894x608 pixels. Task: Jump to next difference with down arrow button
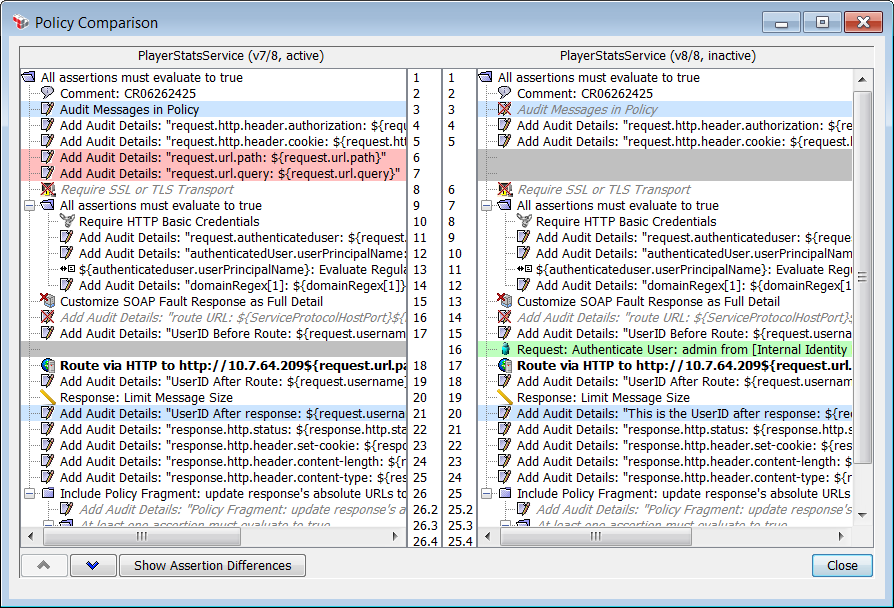point(93,565)
